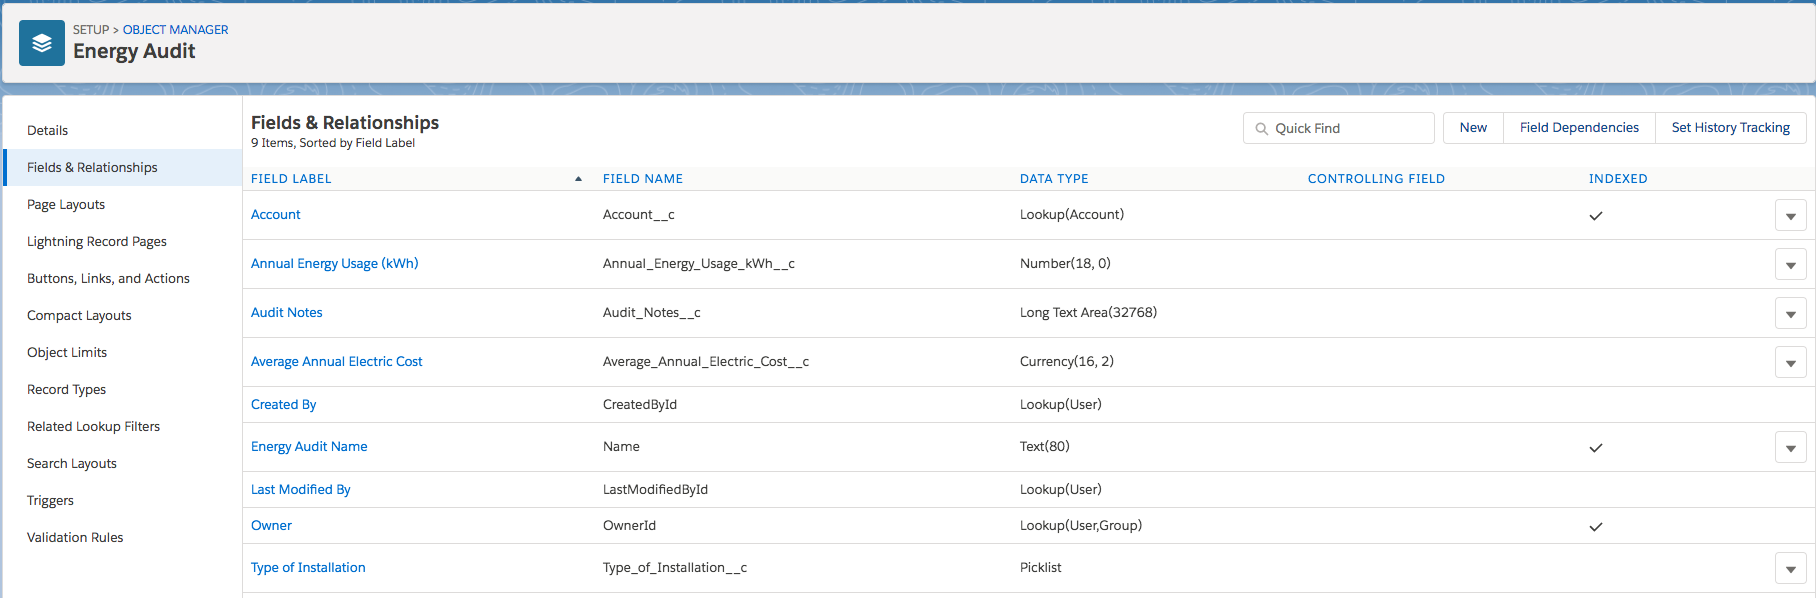Click the Quick Find search field
Image resolution: width=1816 pixels, height=598 pixels.
(x=1338, y=128)
